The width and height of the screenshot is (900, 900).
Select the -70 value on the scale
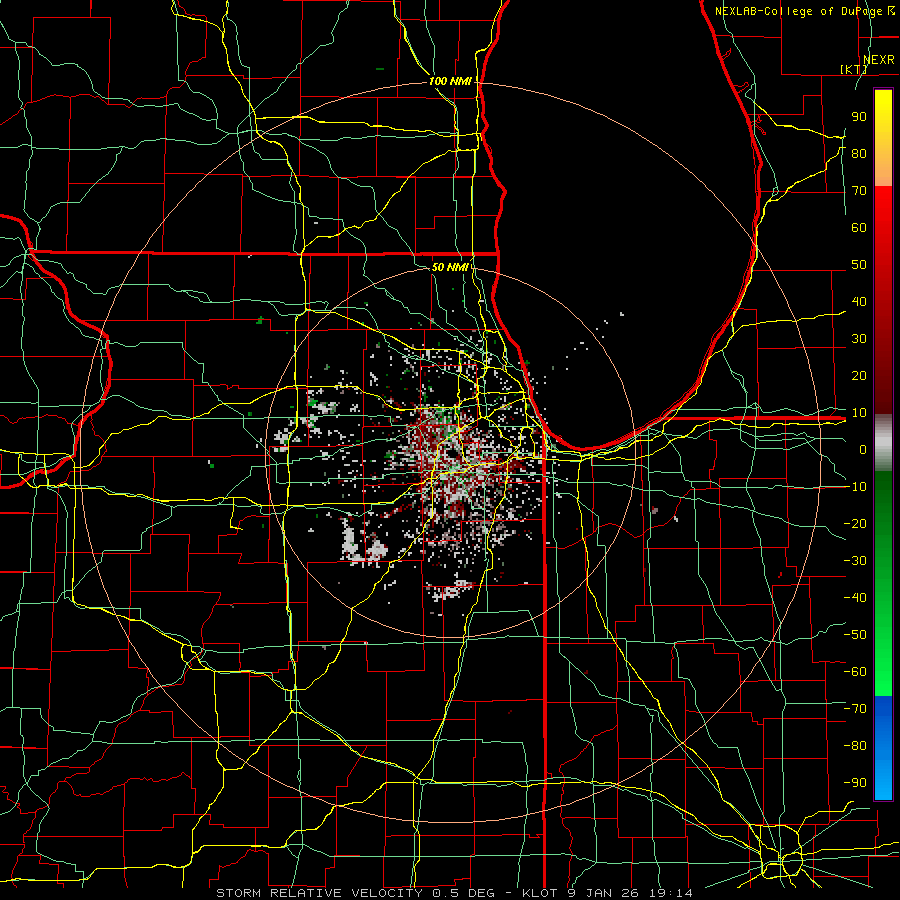tap(855, 709)
